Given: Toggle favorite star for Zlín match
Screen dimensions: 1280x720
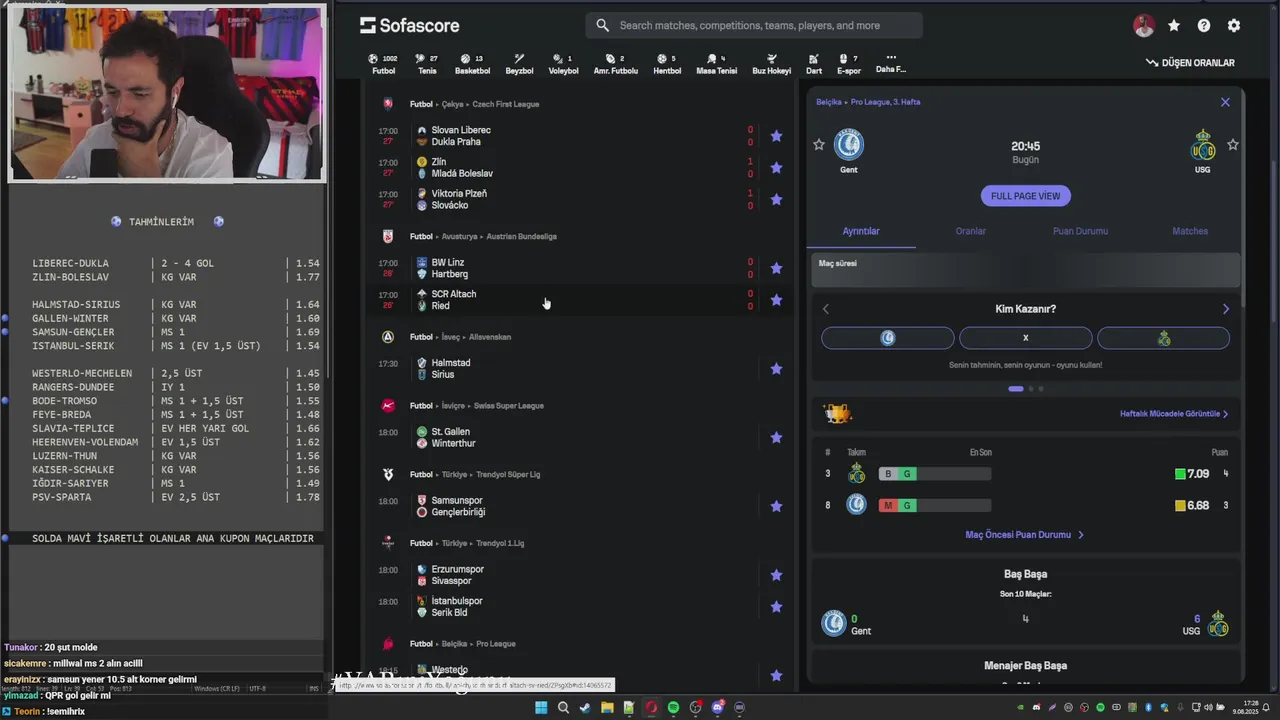Looking at the screenshot, I should (776, 168).
